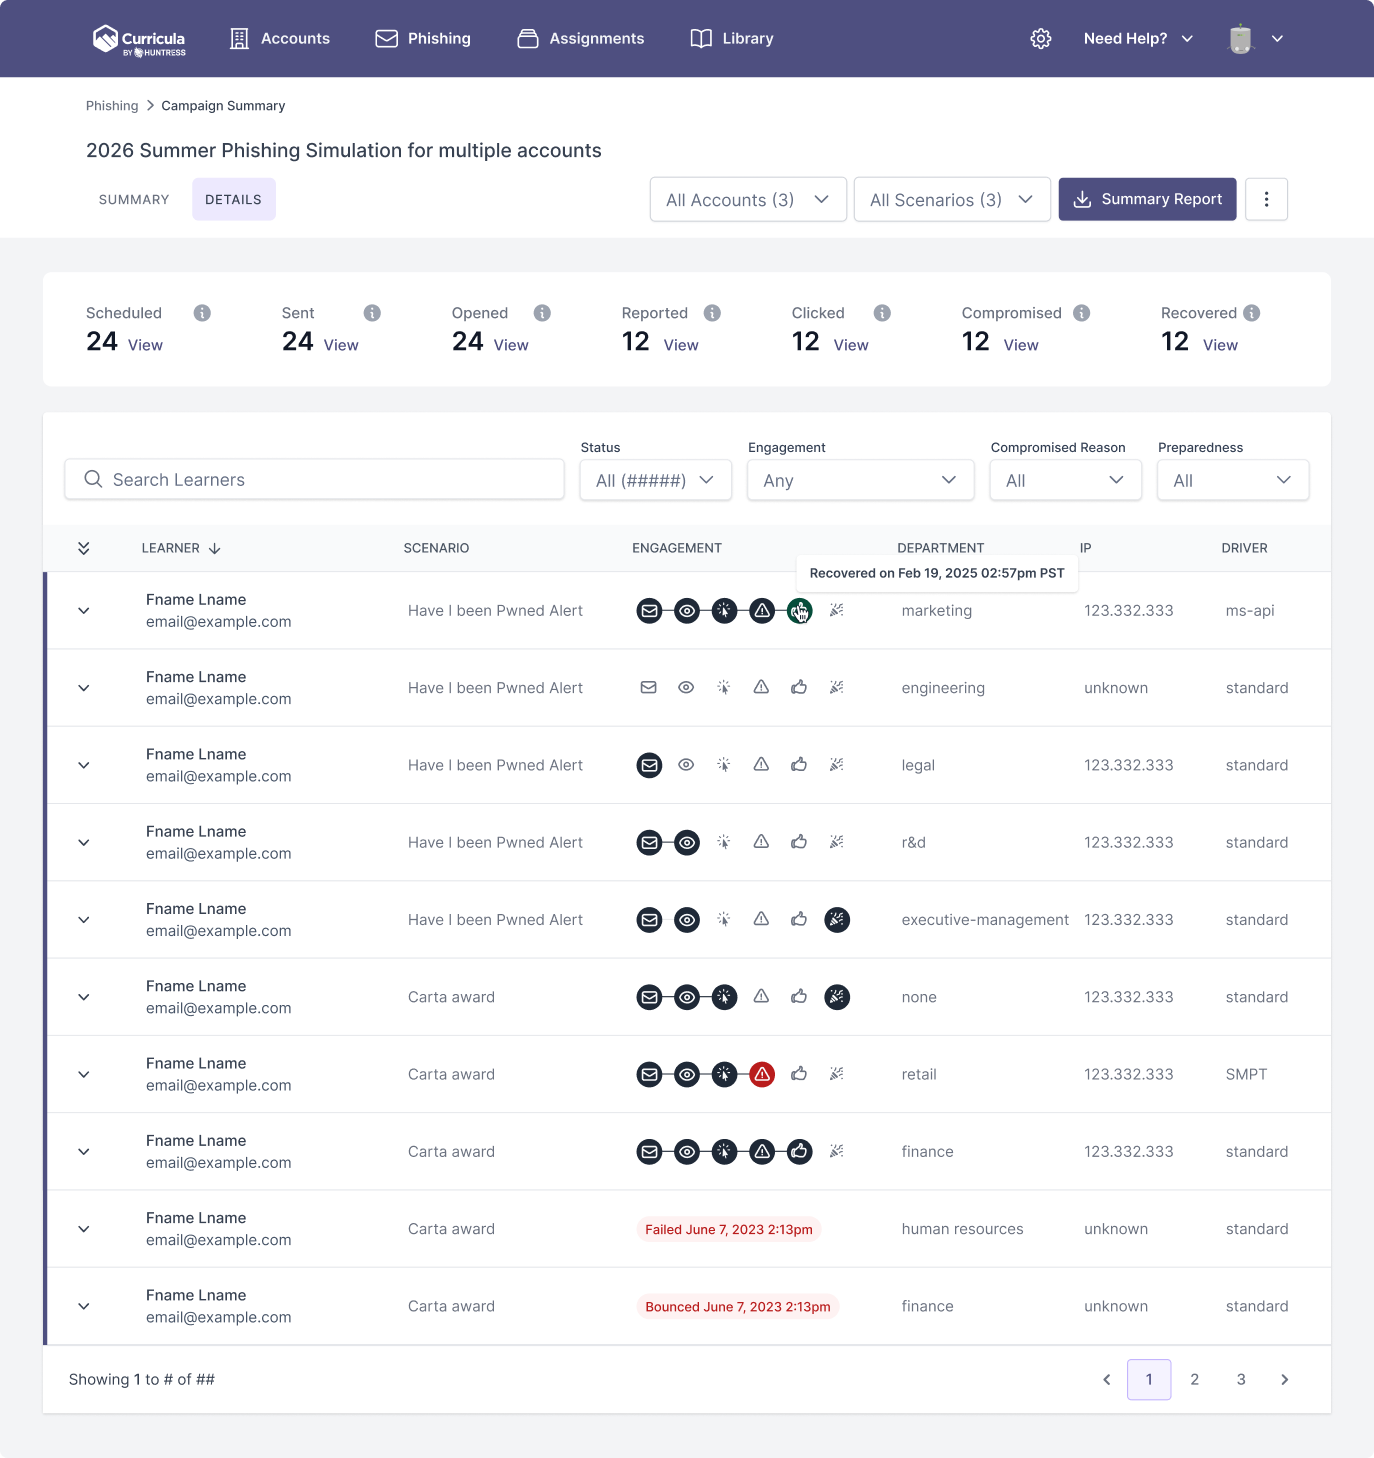Click the info icon beside Scheduled
The width and height of the screenshot is (1374, 1458).
[202, 313]
